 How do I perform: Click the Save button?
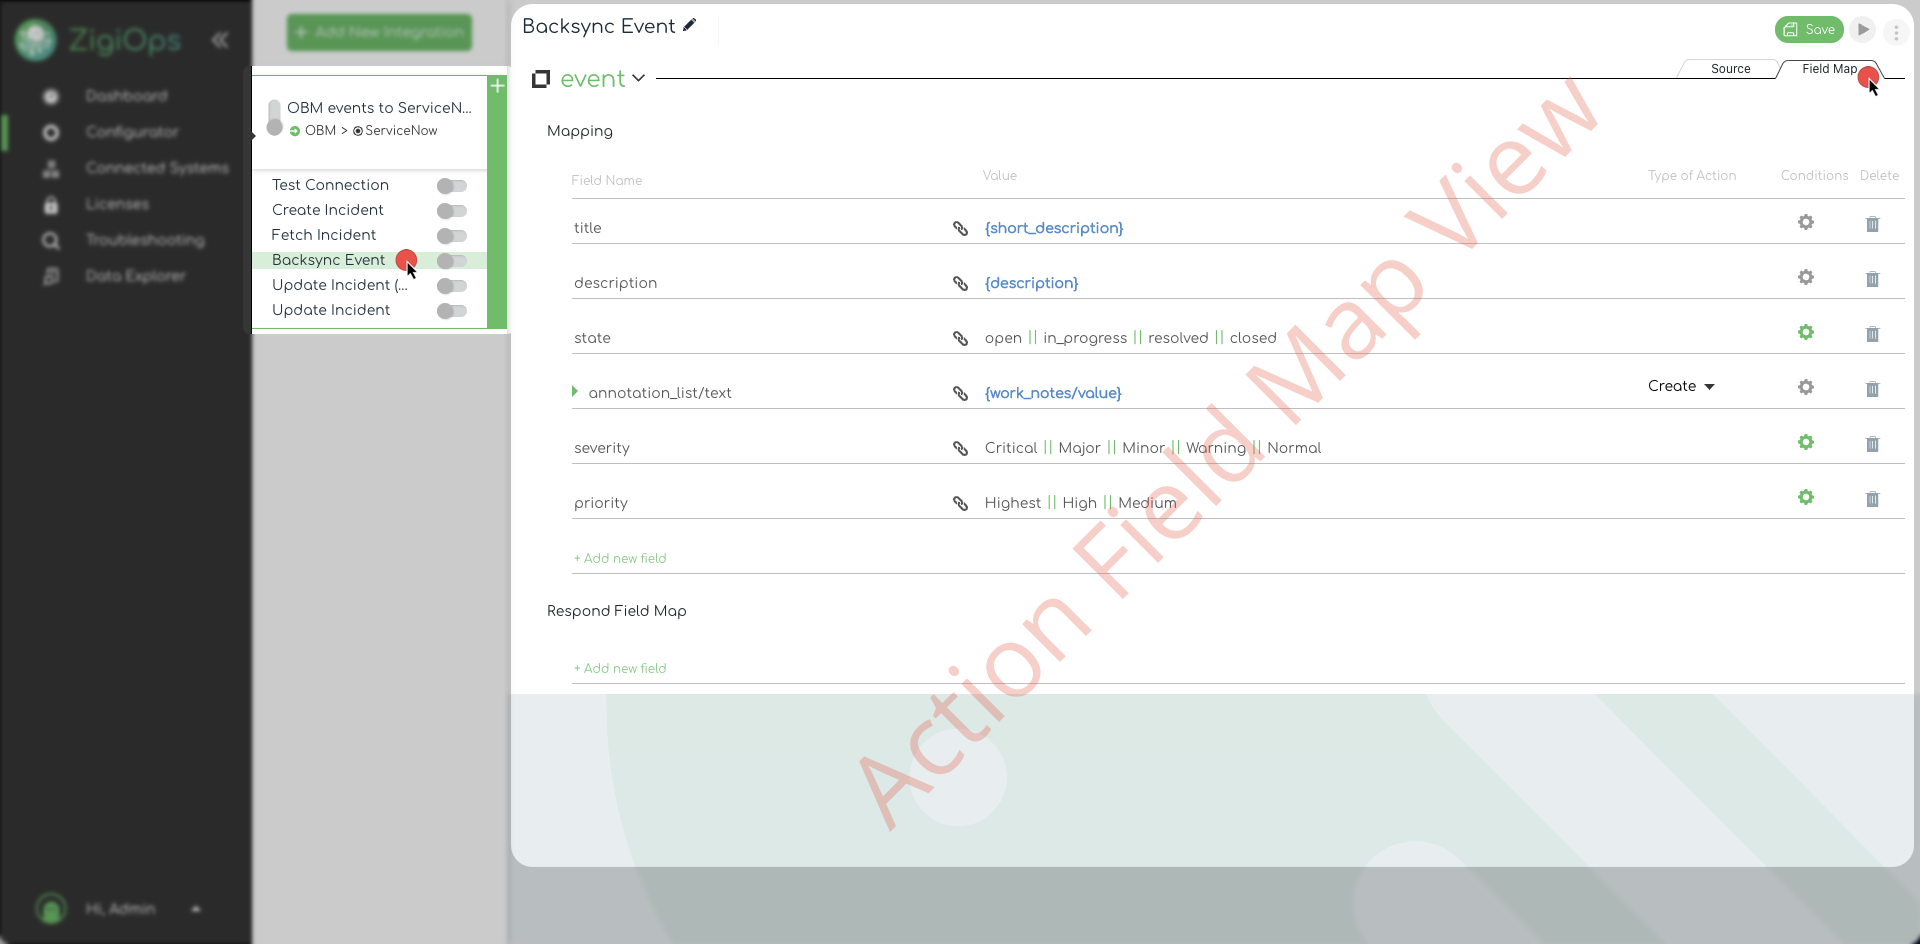click(x=1809, y=30)
